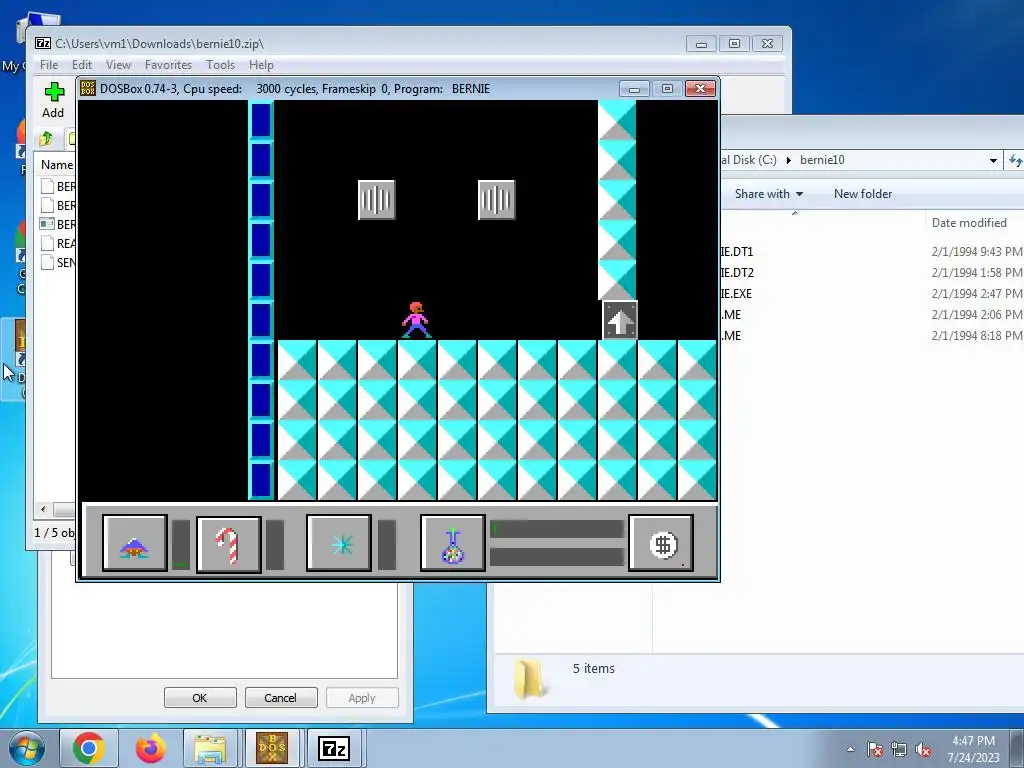Screen dimensions: 1024x768
Task: Click the 7-Zip address path field
Action: [x=71, y=138]
